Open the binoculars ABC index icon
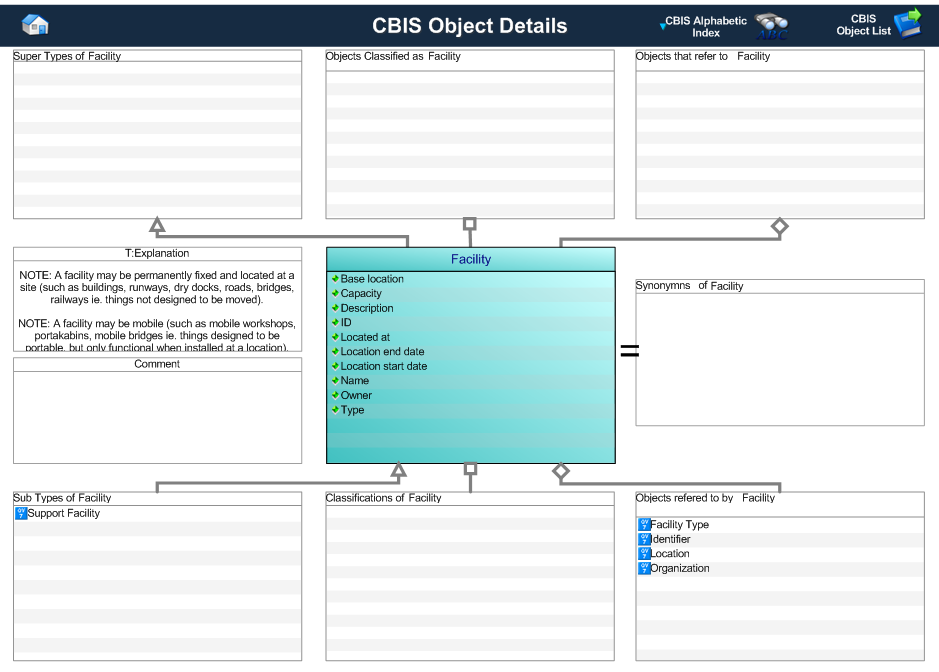Image resolution: width=939 pixels, height=672 pixels. pyautogui.click(x=771, y=26)
